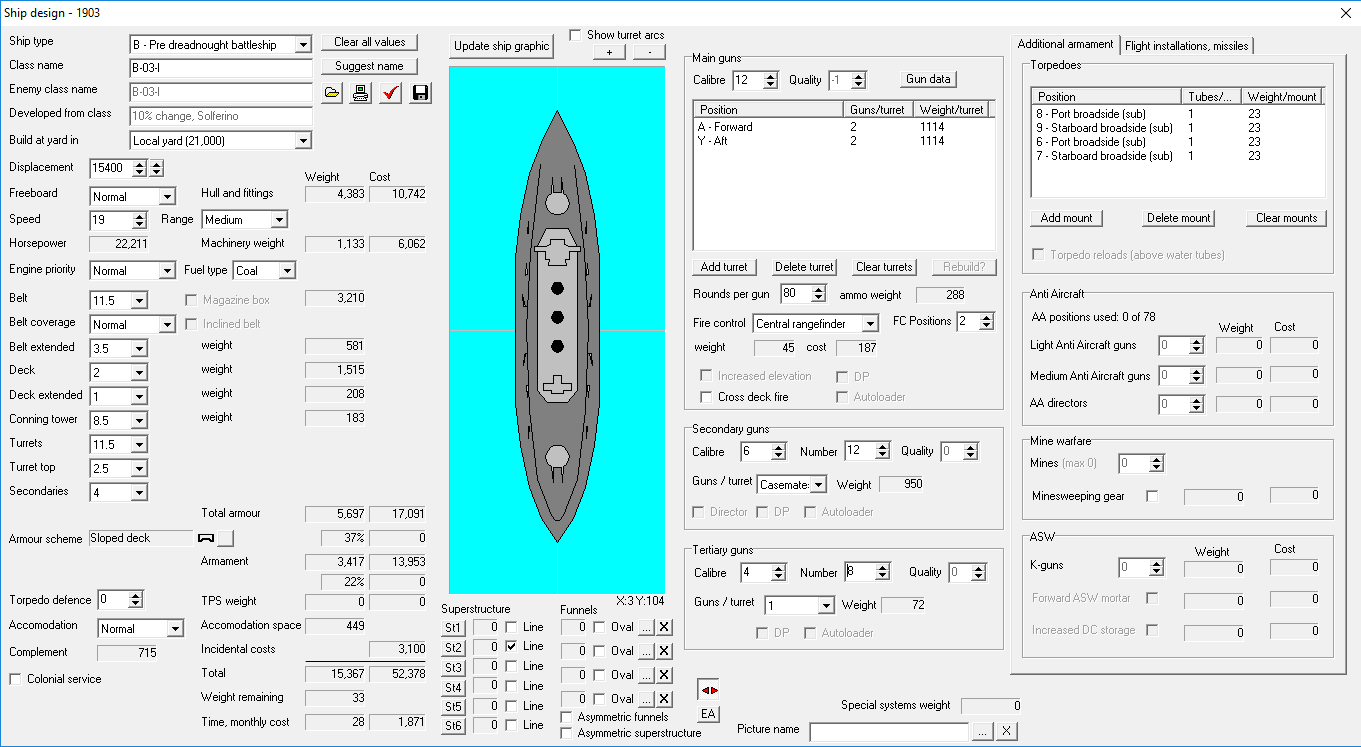Enable Cross deck fire option
Screen dimensions: 1361x747
706,397
